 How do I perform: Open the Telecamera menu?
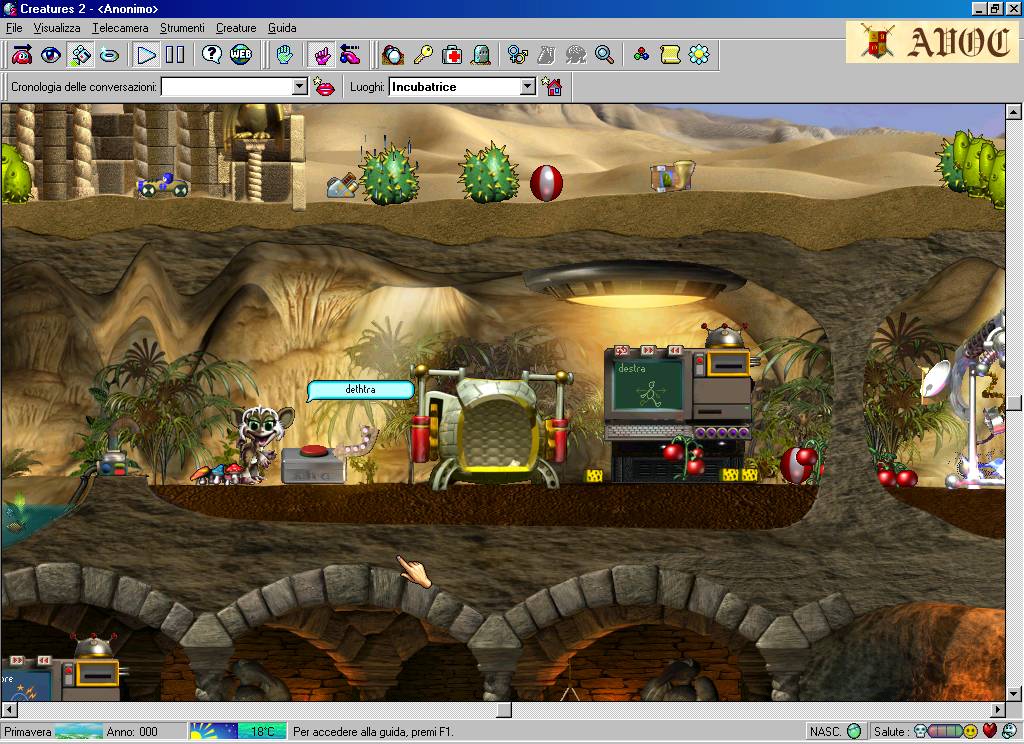click(x=120, y=28)
